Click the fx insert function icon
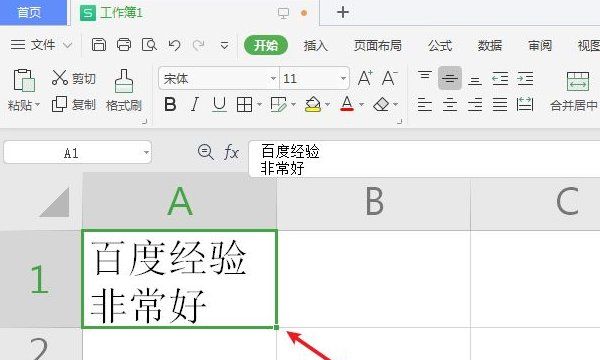 click(x=231, y=152)
